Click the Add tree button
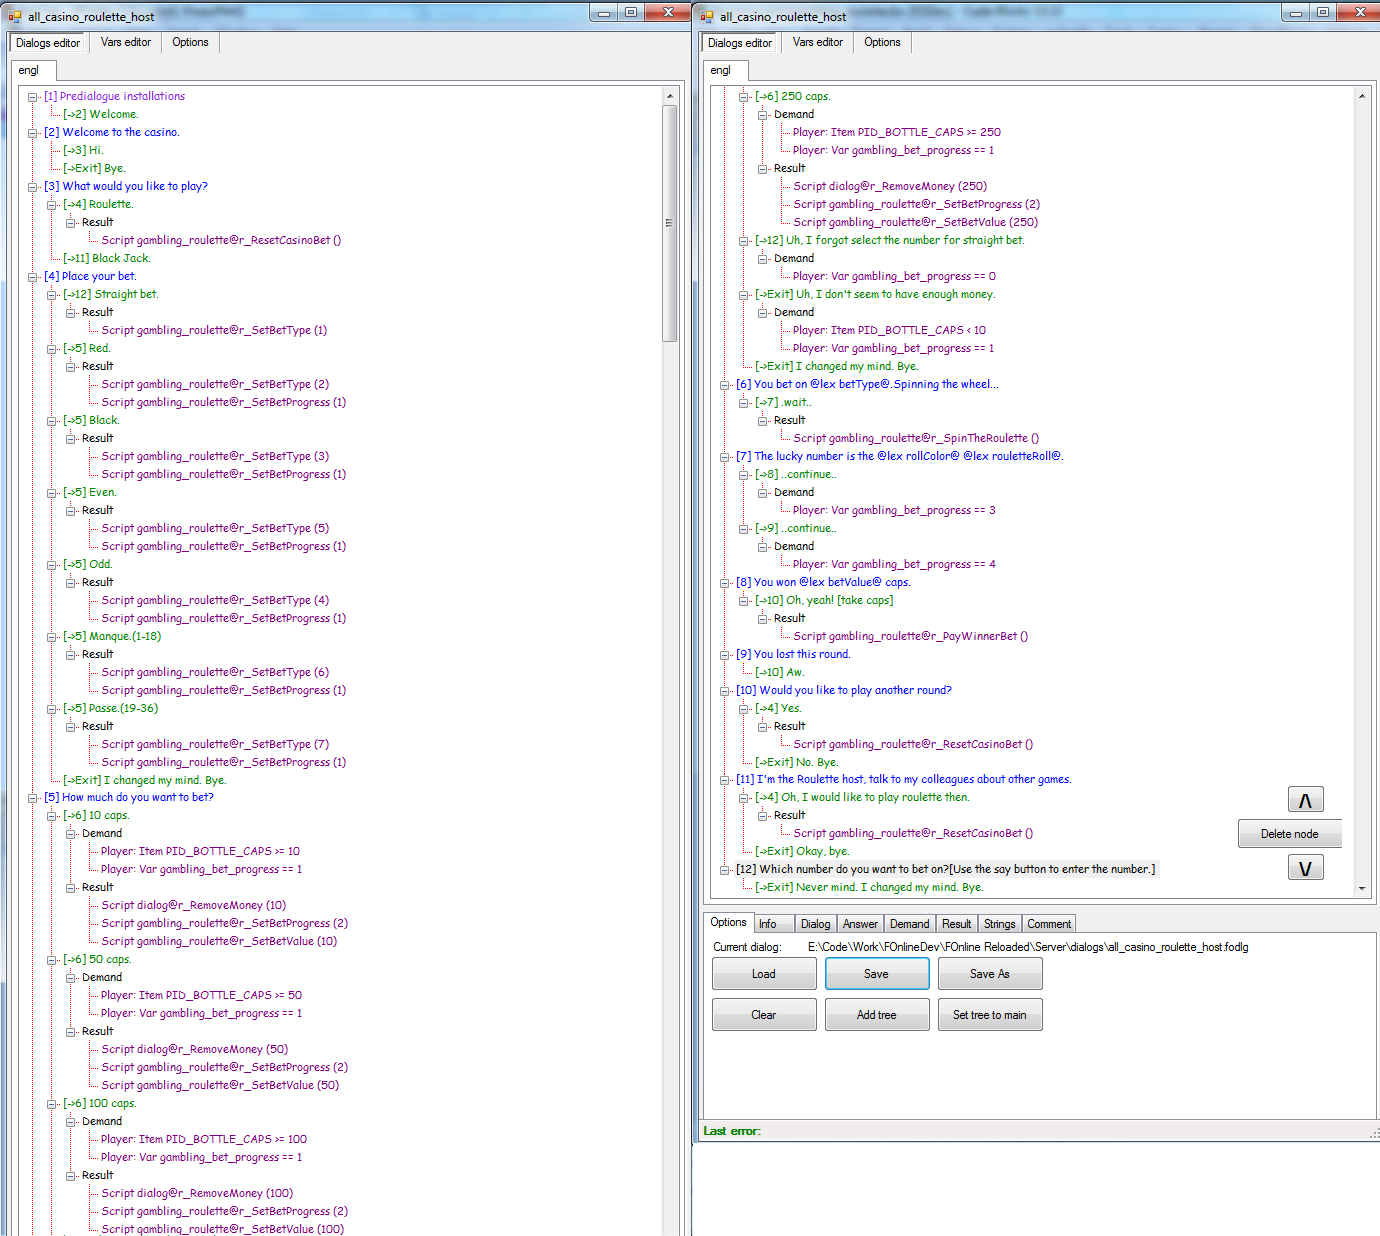Image resolution: width=1380 pixels, height=1236 pixels. pyautogui.click(x=876, y=1015)
